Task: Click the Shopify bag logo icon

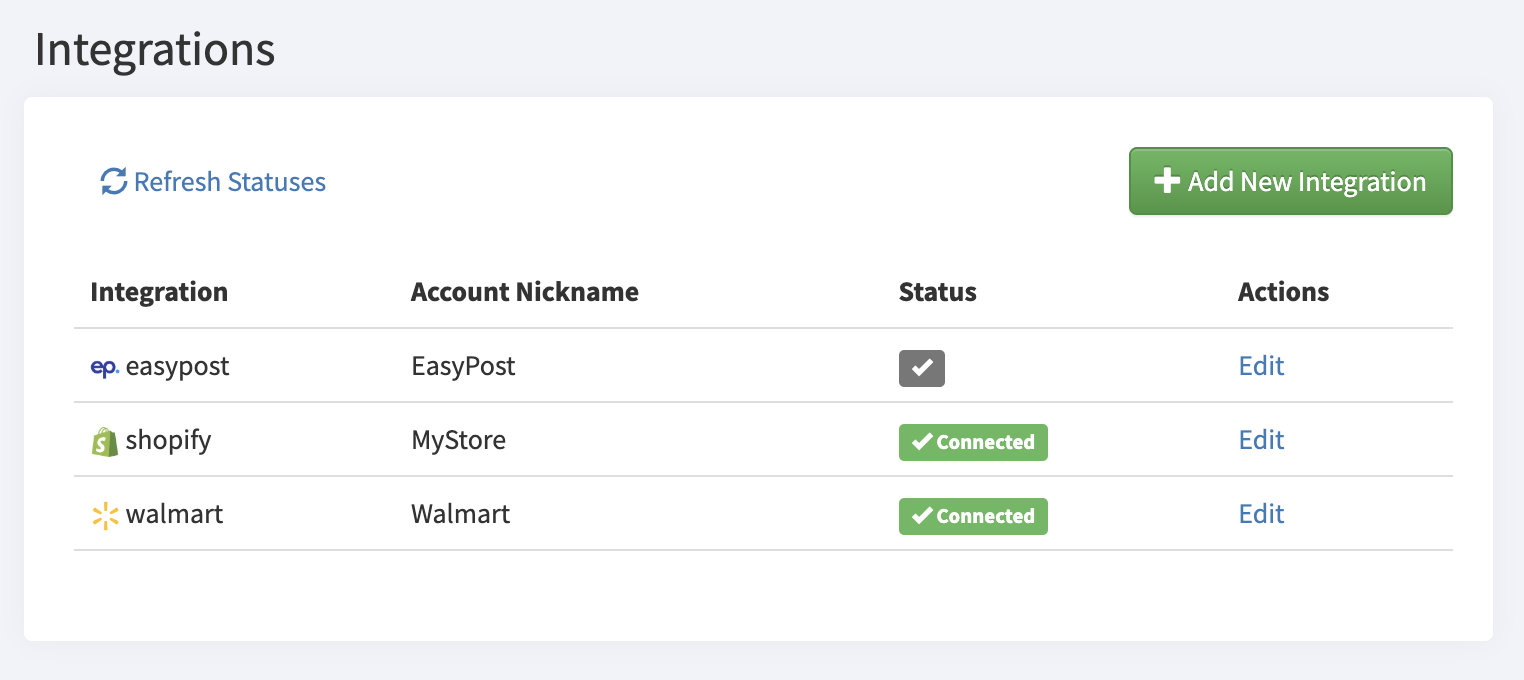Action: 104,441
